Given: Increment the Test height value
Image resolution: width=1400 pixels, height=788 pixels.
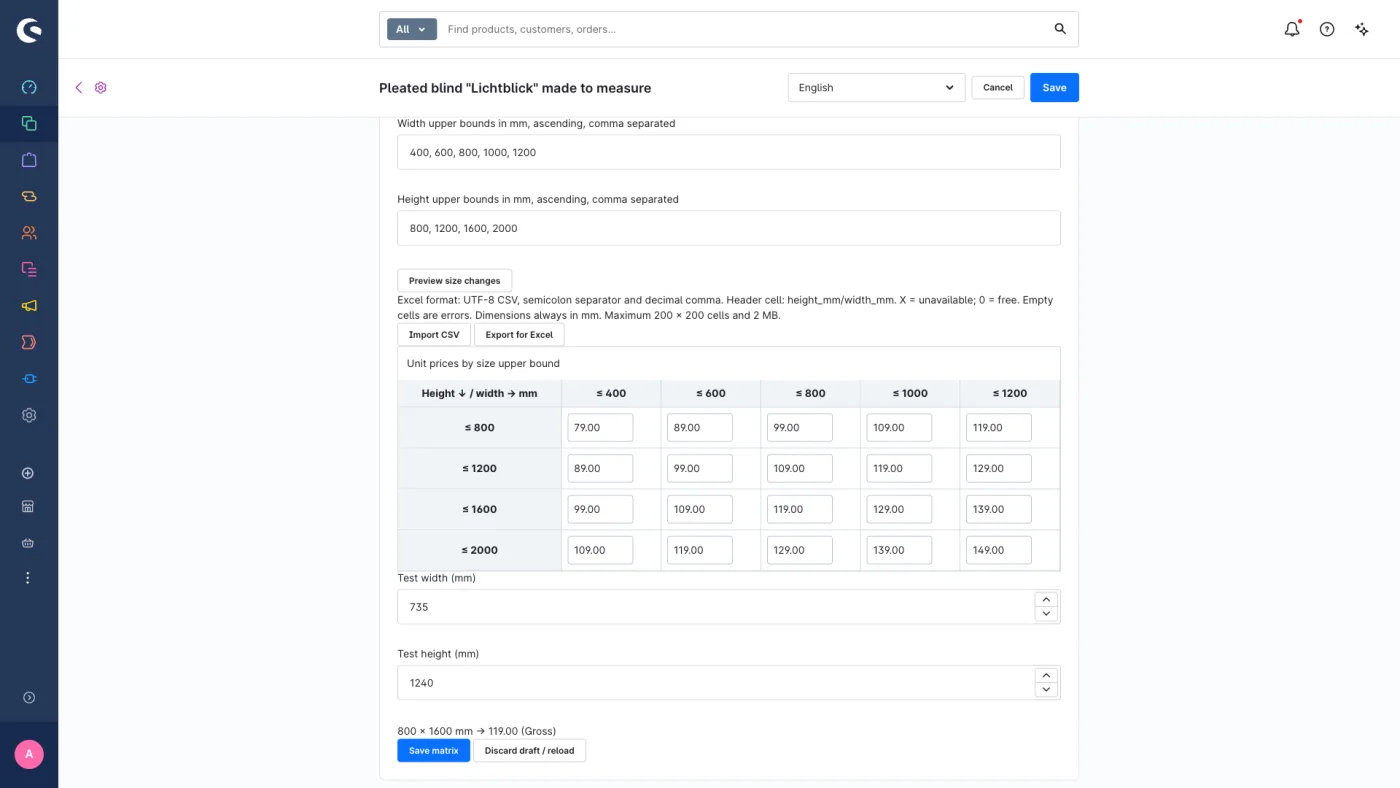Looking at the screenshot, I should pyautogui.click(x=1046, y=675).
